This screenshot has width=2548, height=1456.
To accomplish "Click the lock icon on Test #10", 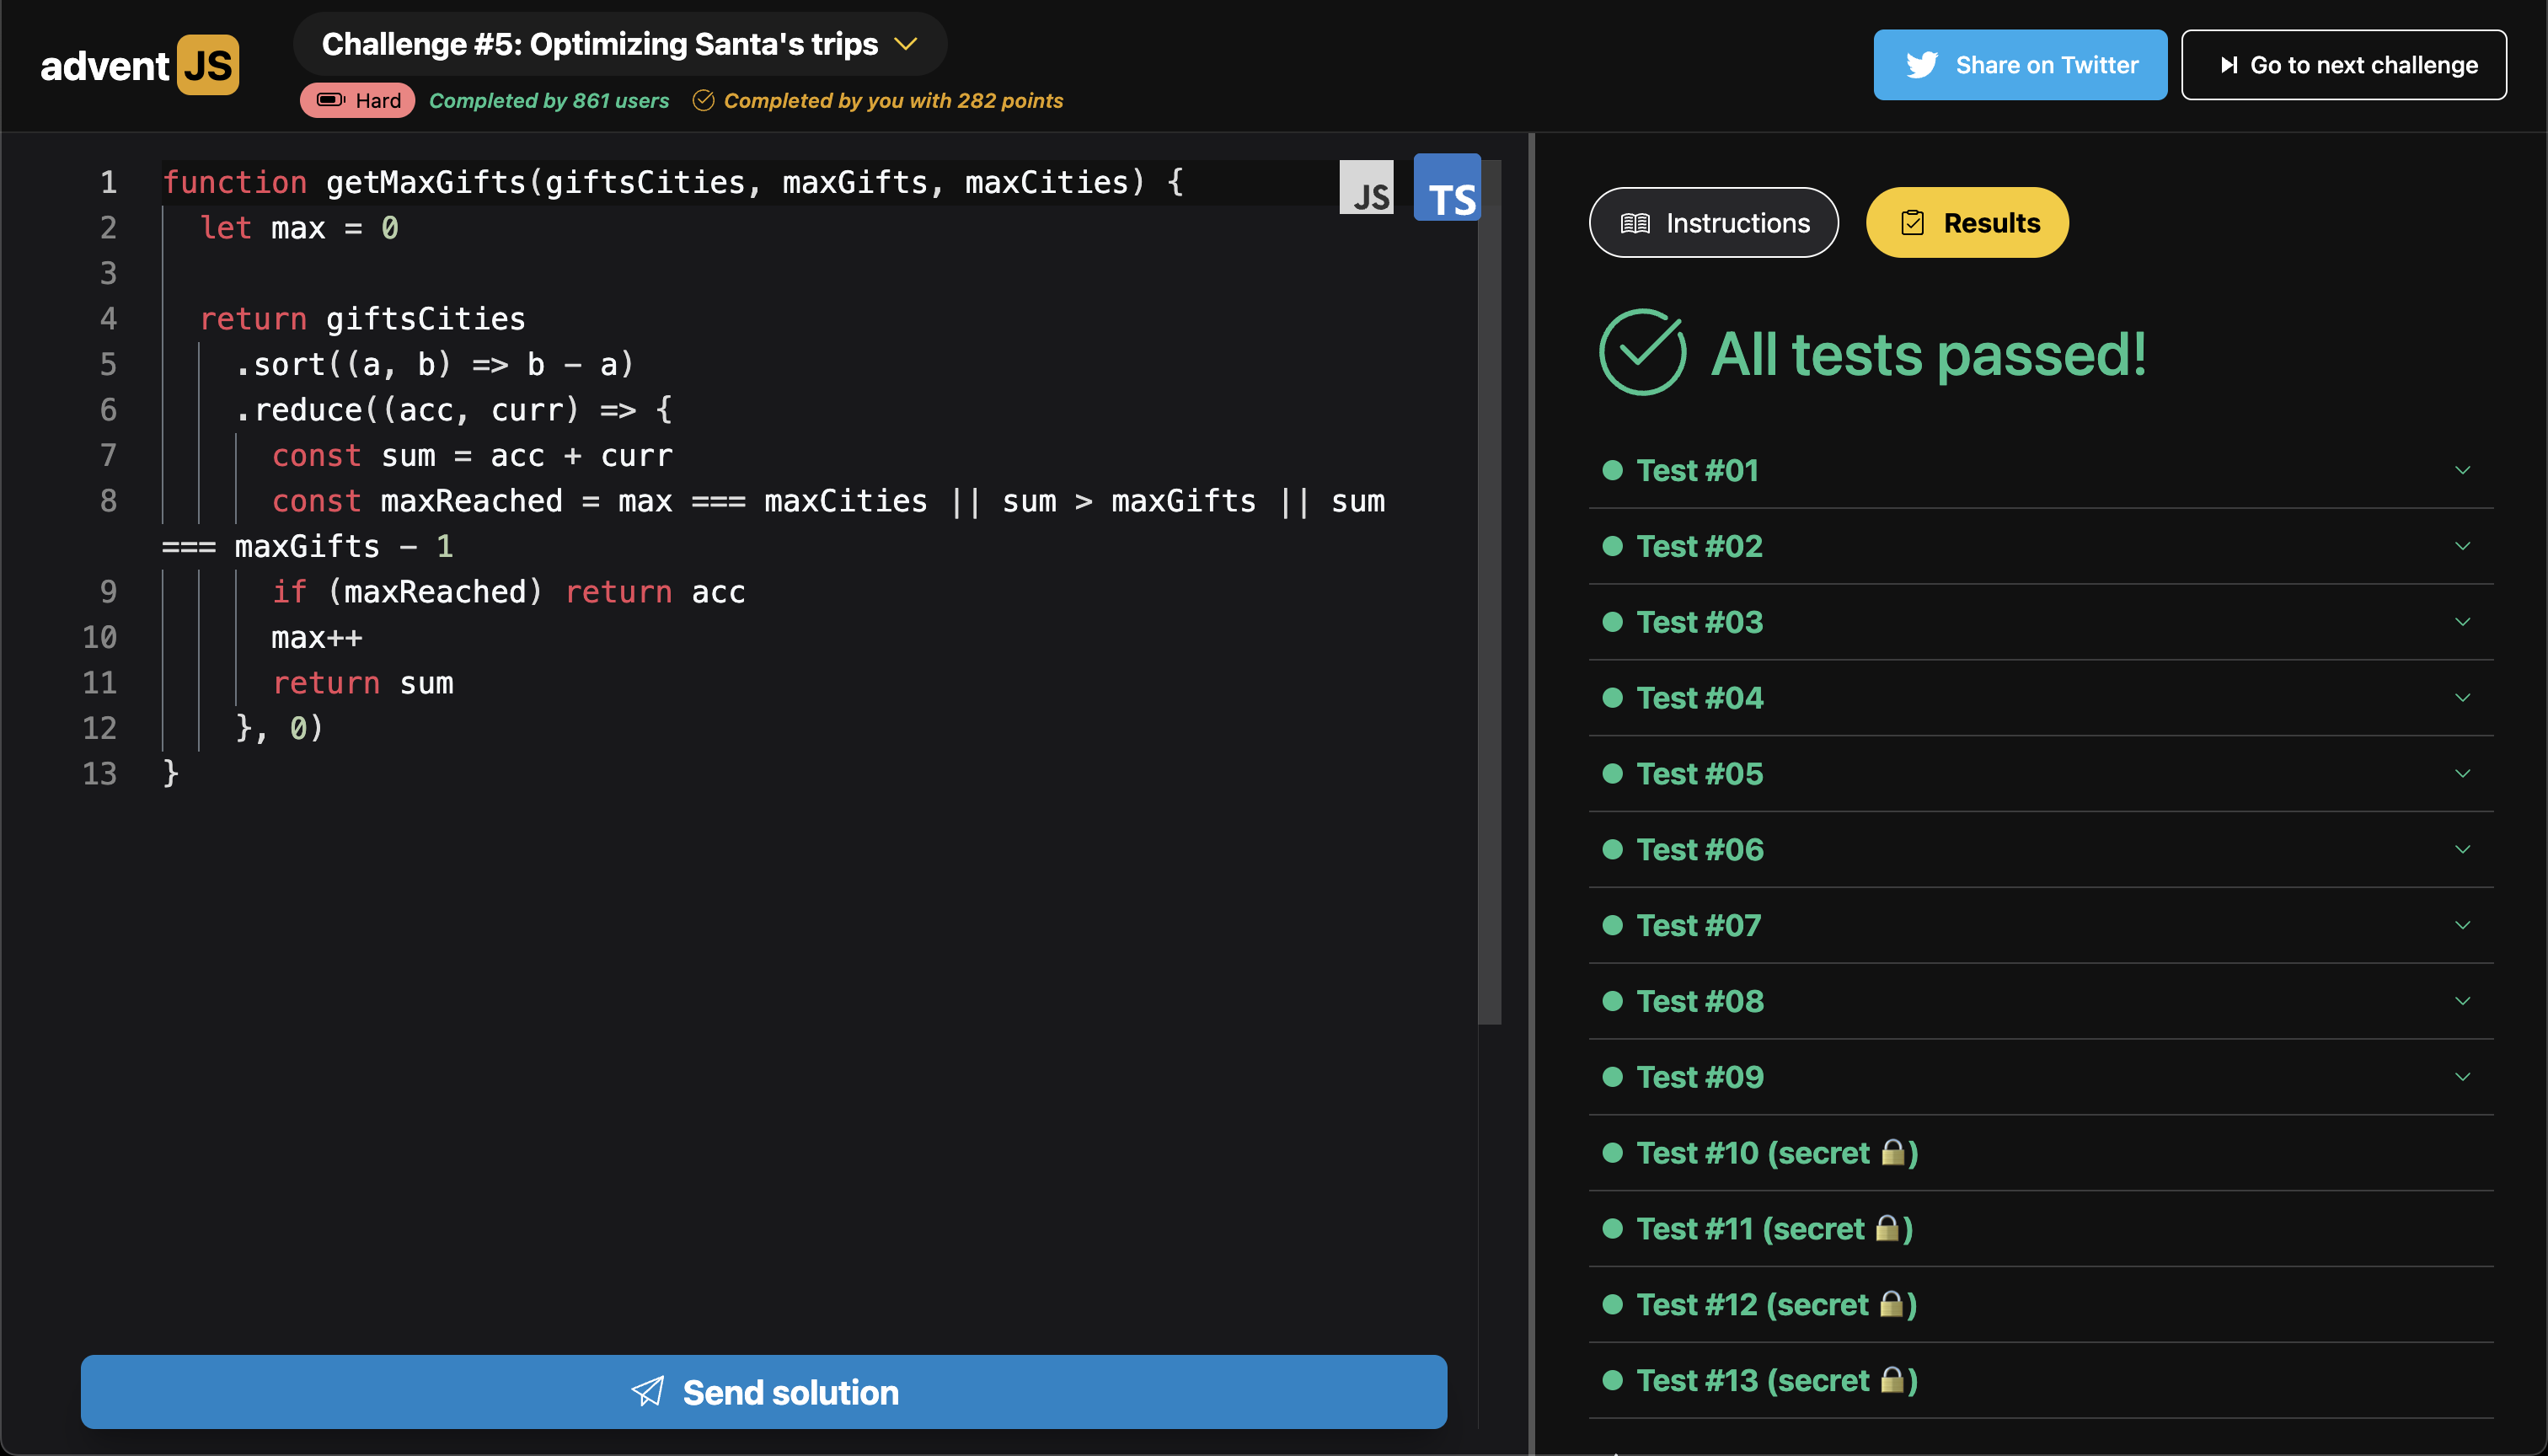I will coord(1892,1153).
